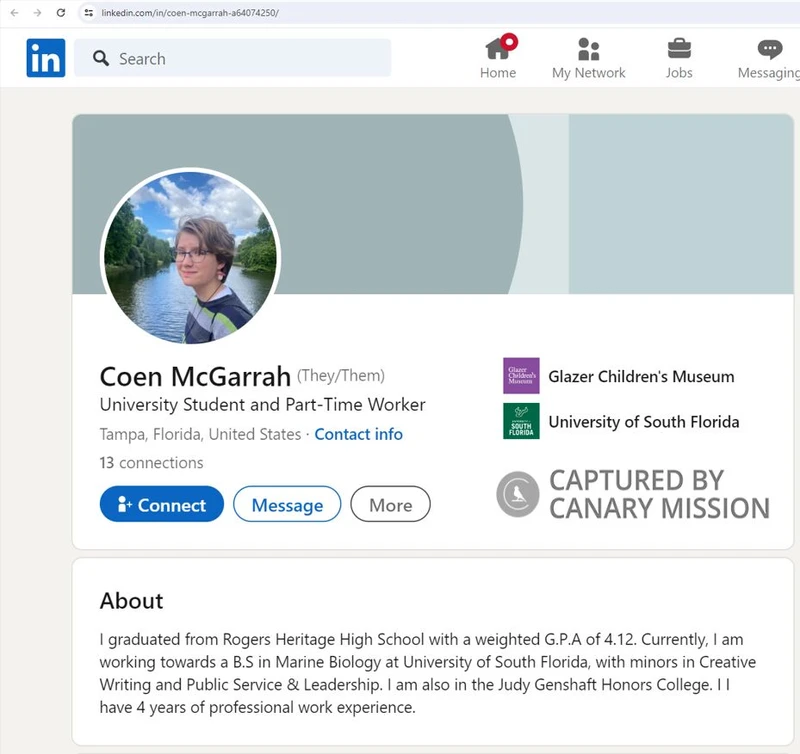Screen dimensions: 800x754
Task: Click the About paragraph text
Action: 428,673
